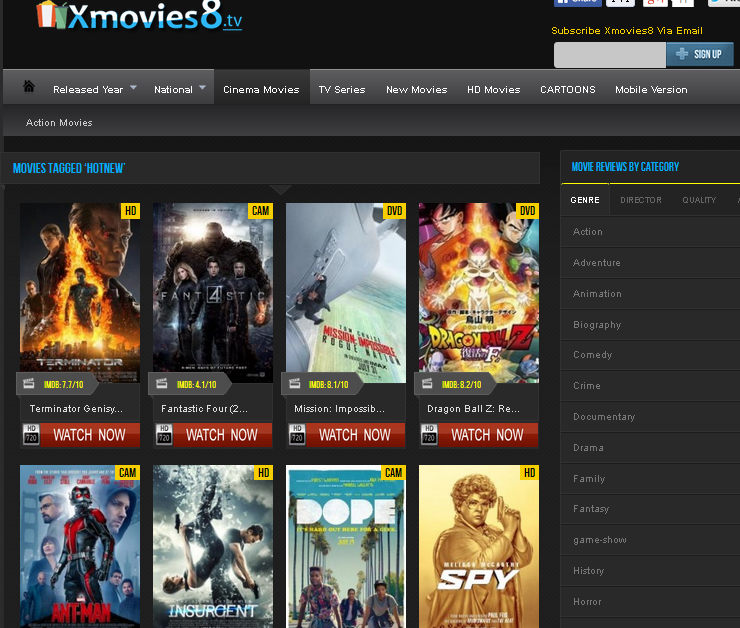The image size is (740, 628).
Task: Click clapperboard icon under Fantastic Four
Action: (162, 384)
